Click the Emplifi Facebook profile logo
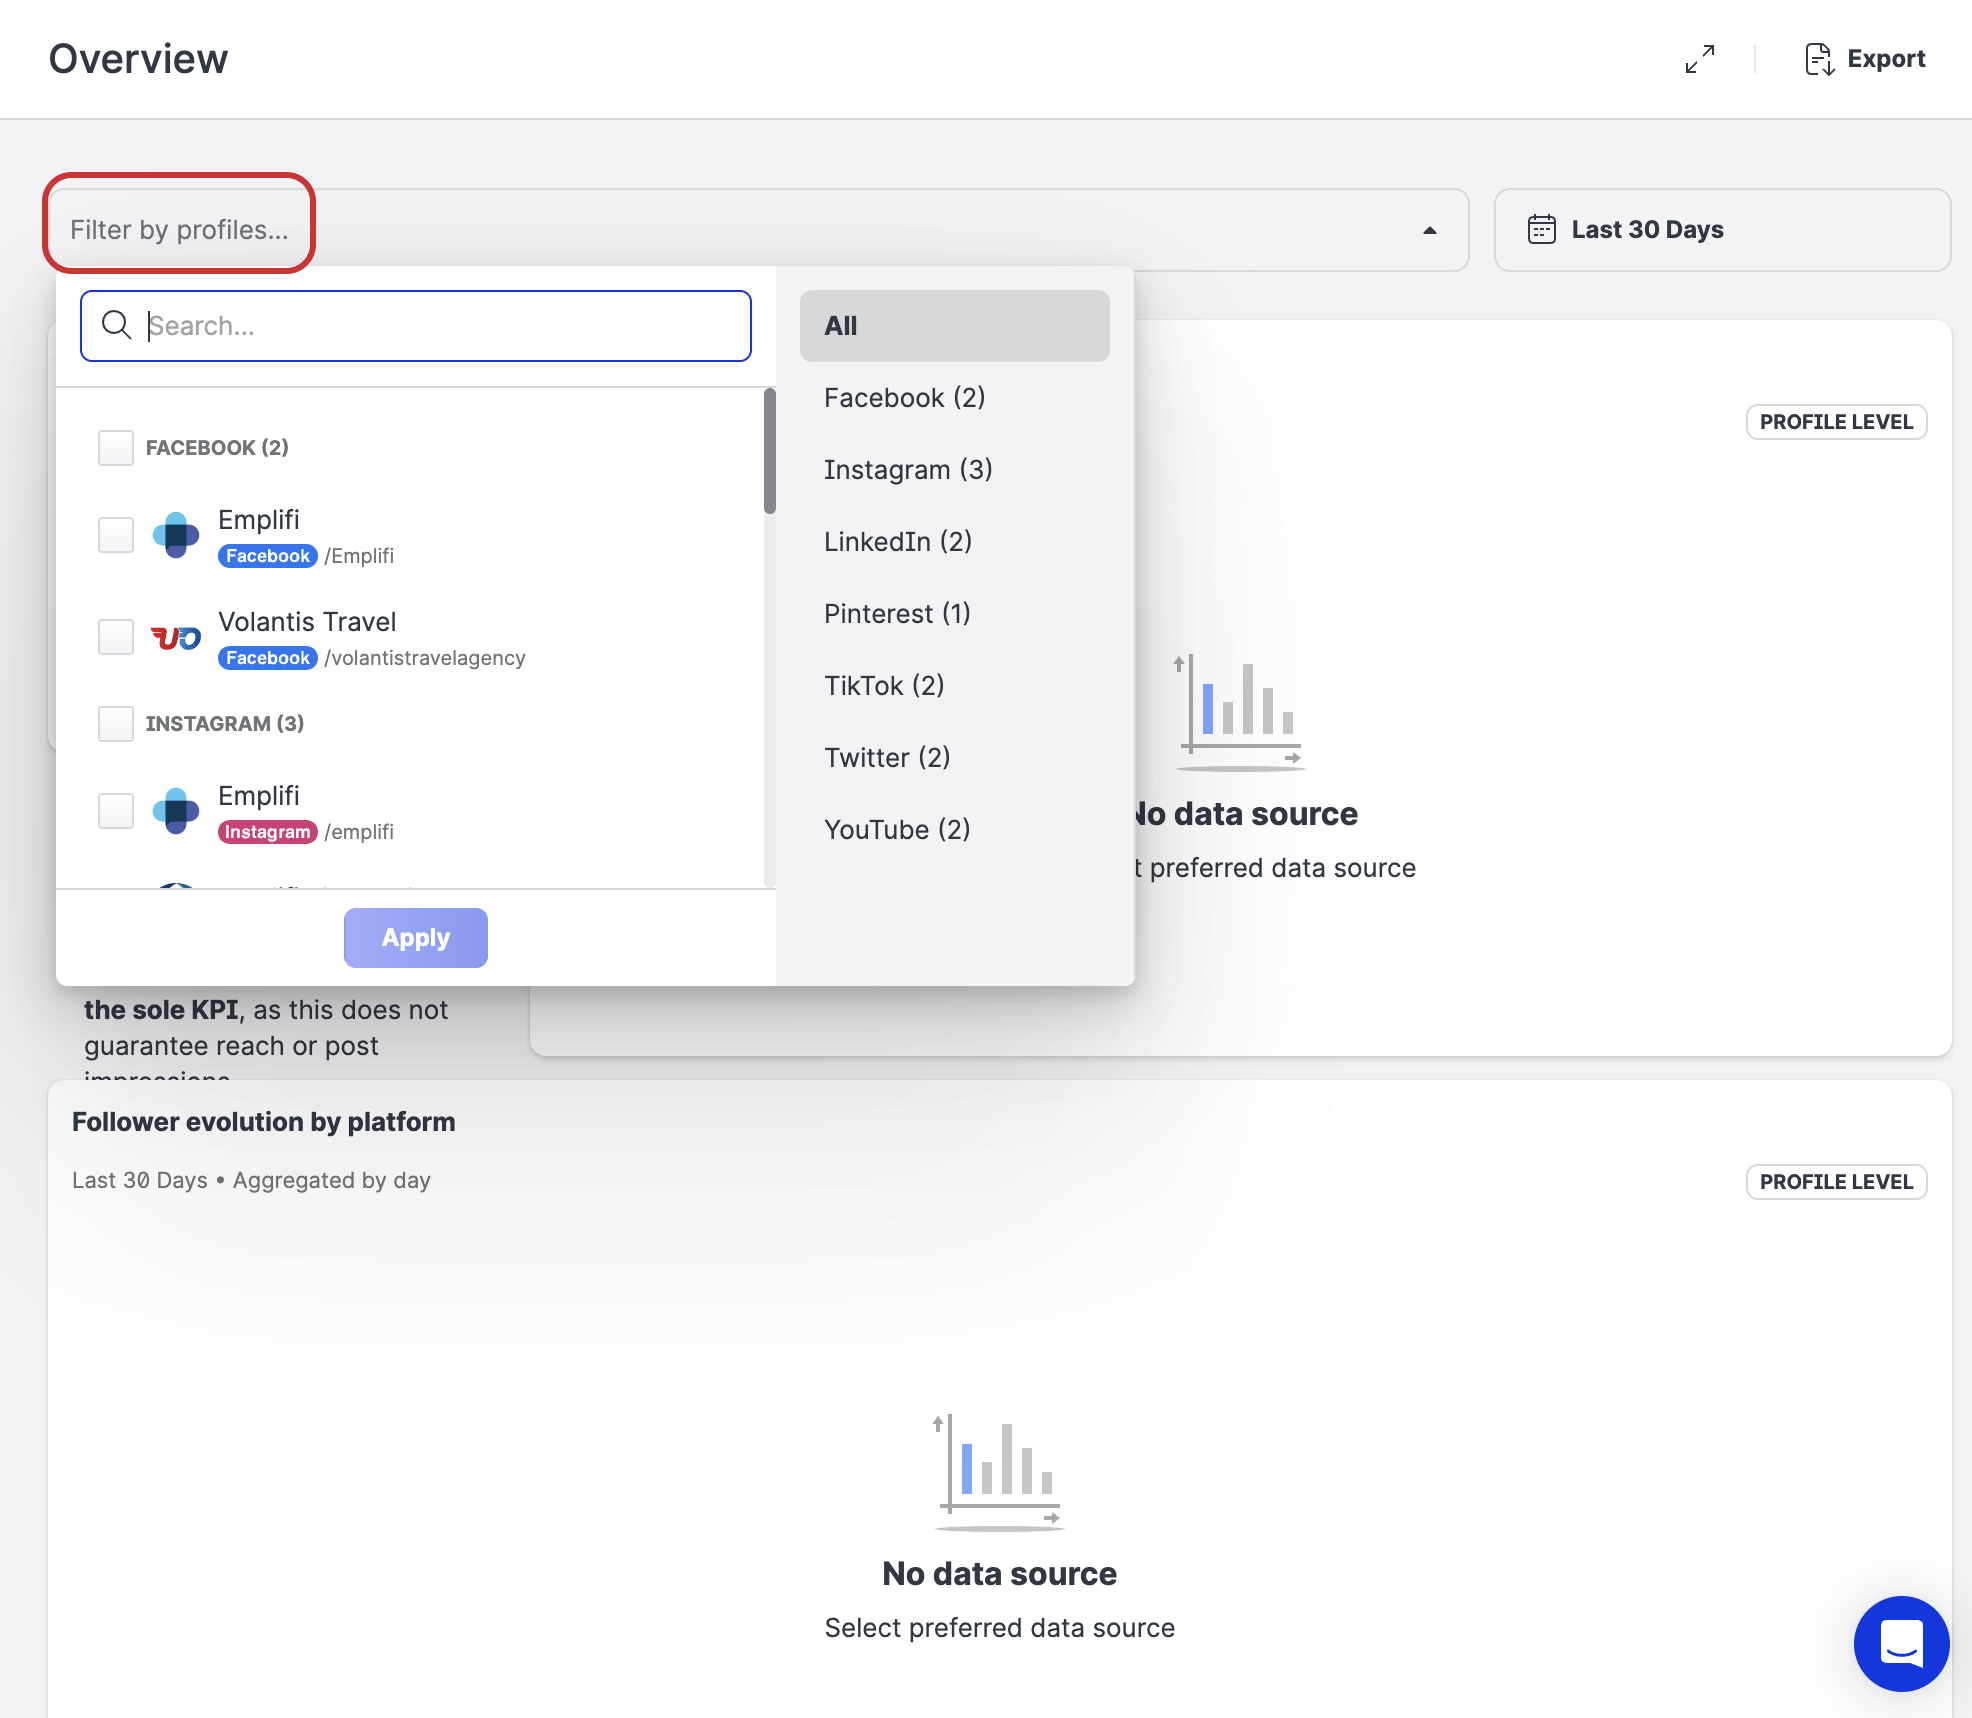The image size is (1972, 1718). point(176,535)
